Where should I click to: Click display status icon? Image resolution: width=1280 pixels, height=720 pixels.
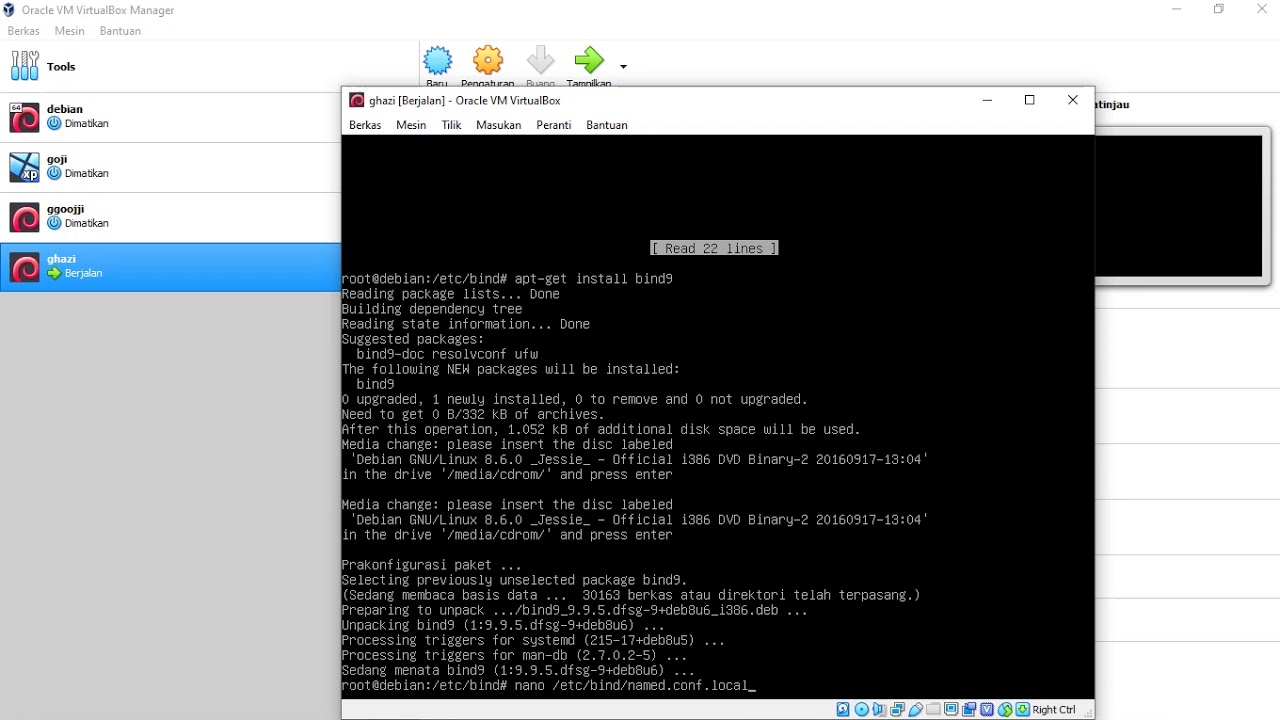951,709
